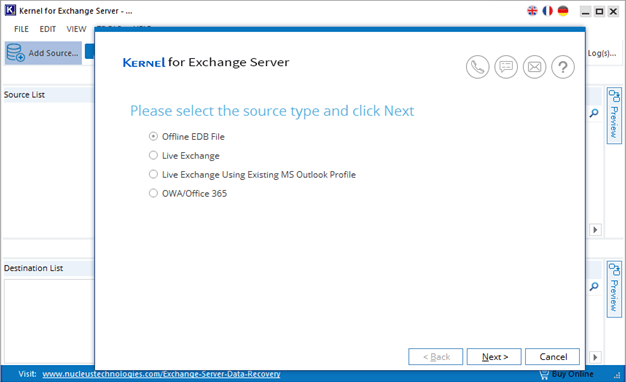The width and height of the screenshot is (626, 382).
Task: Open the help question mark icon
Action: click(x=563, y=67)
